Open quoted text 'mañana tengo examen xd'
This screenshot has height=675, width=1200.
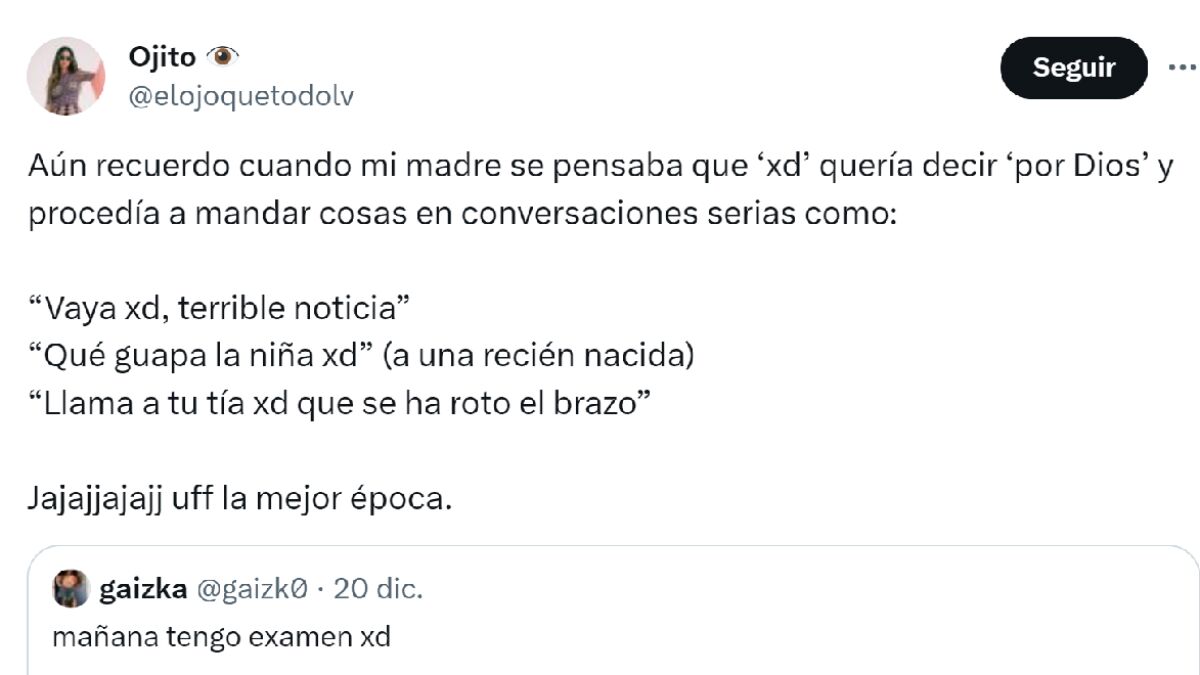(x=221, y=636)
